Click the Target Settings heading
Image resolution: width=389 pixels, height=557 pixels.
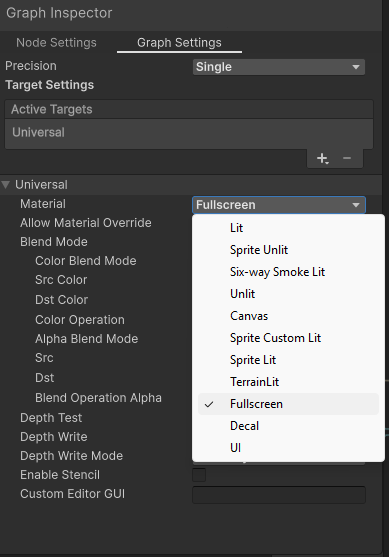coord(49,85)
